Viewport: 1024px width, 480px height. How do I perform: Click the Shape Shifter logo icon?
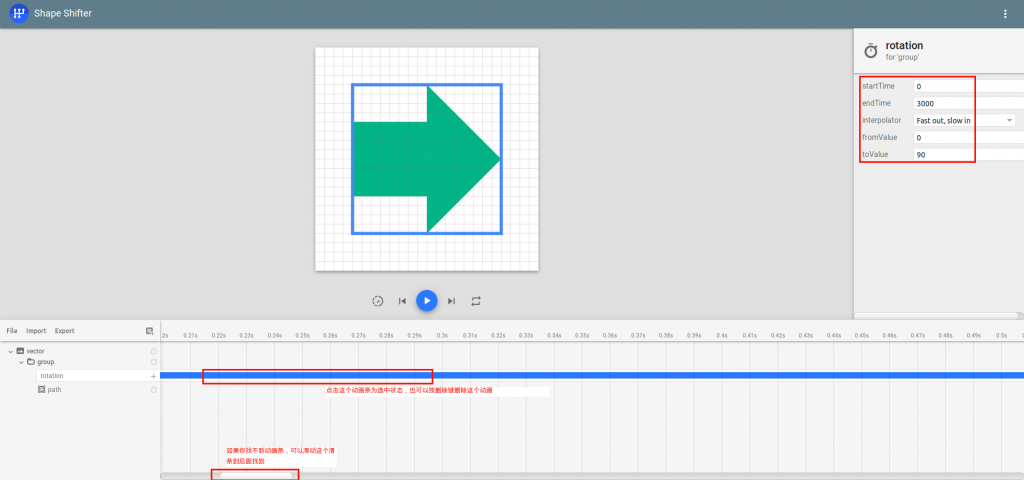tap(18, 14)
